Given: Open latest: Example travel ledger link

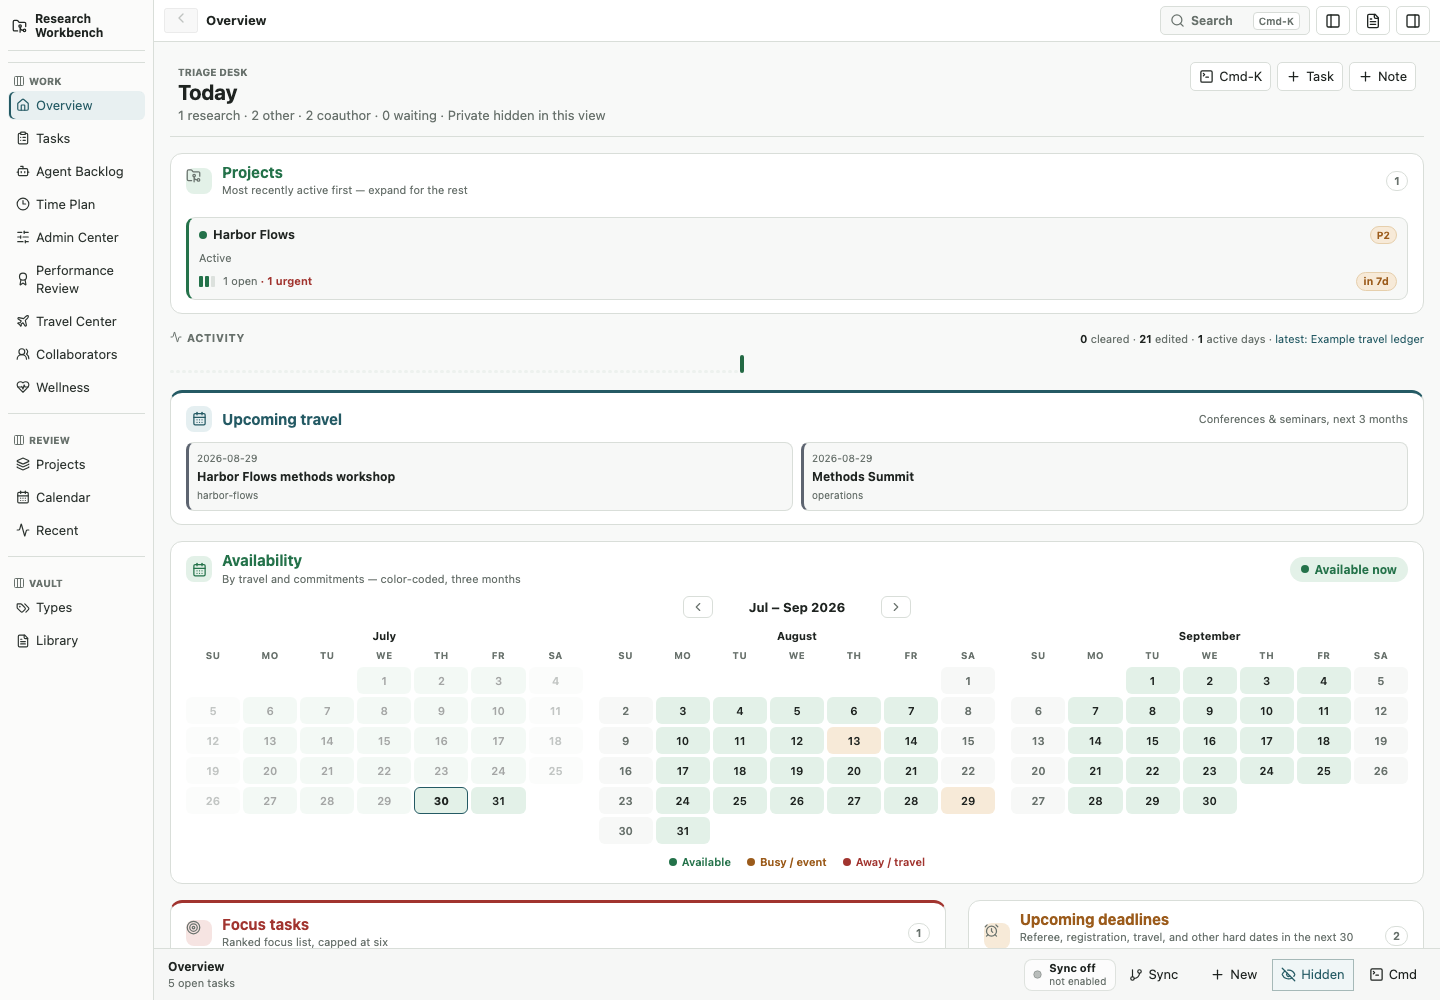Looking at the screenshot, I should point(1349,339).
